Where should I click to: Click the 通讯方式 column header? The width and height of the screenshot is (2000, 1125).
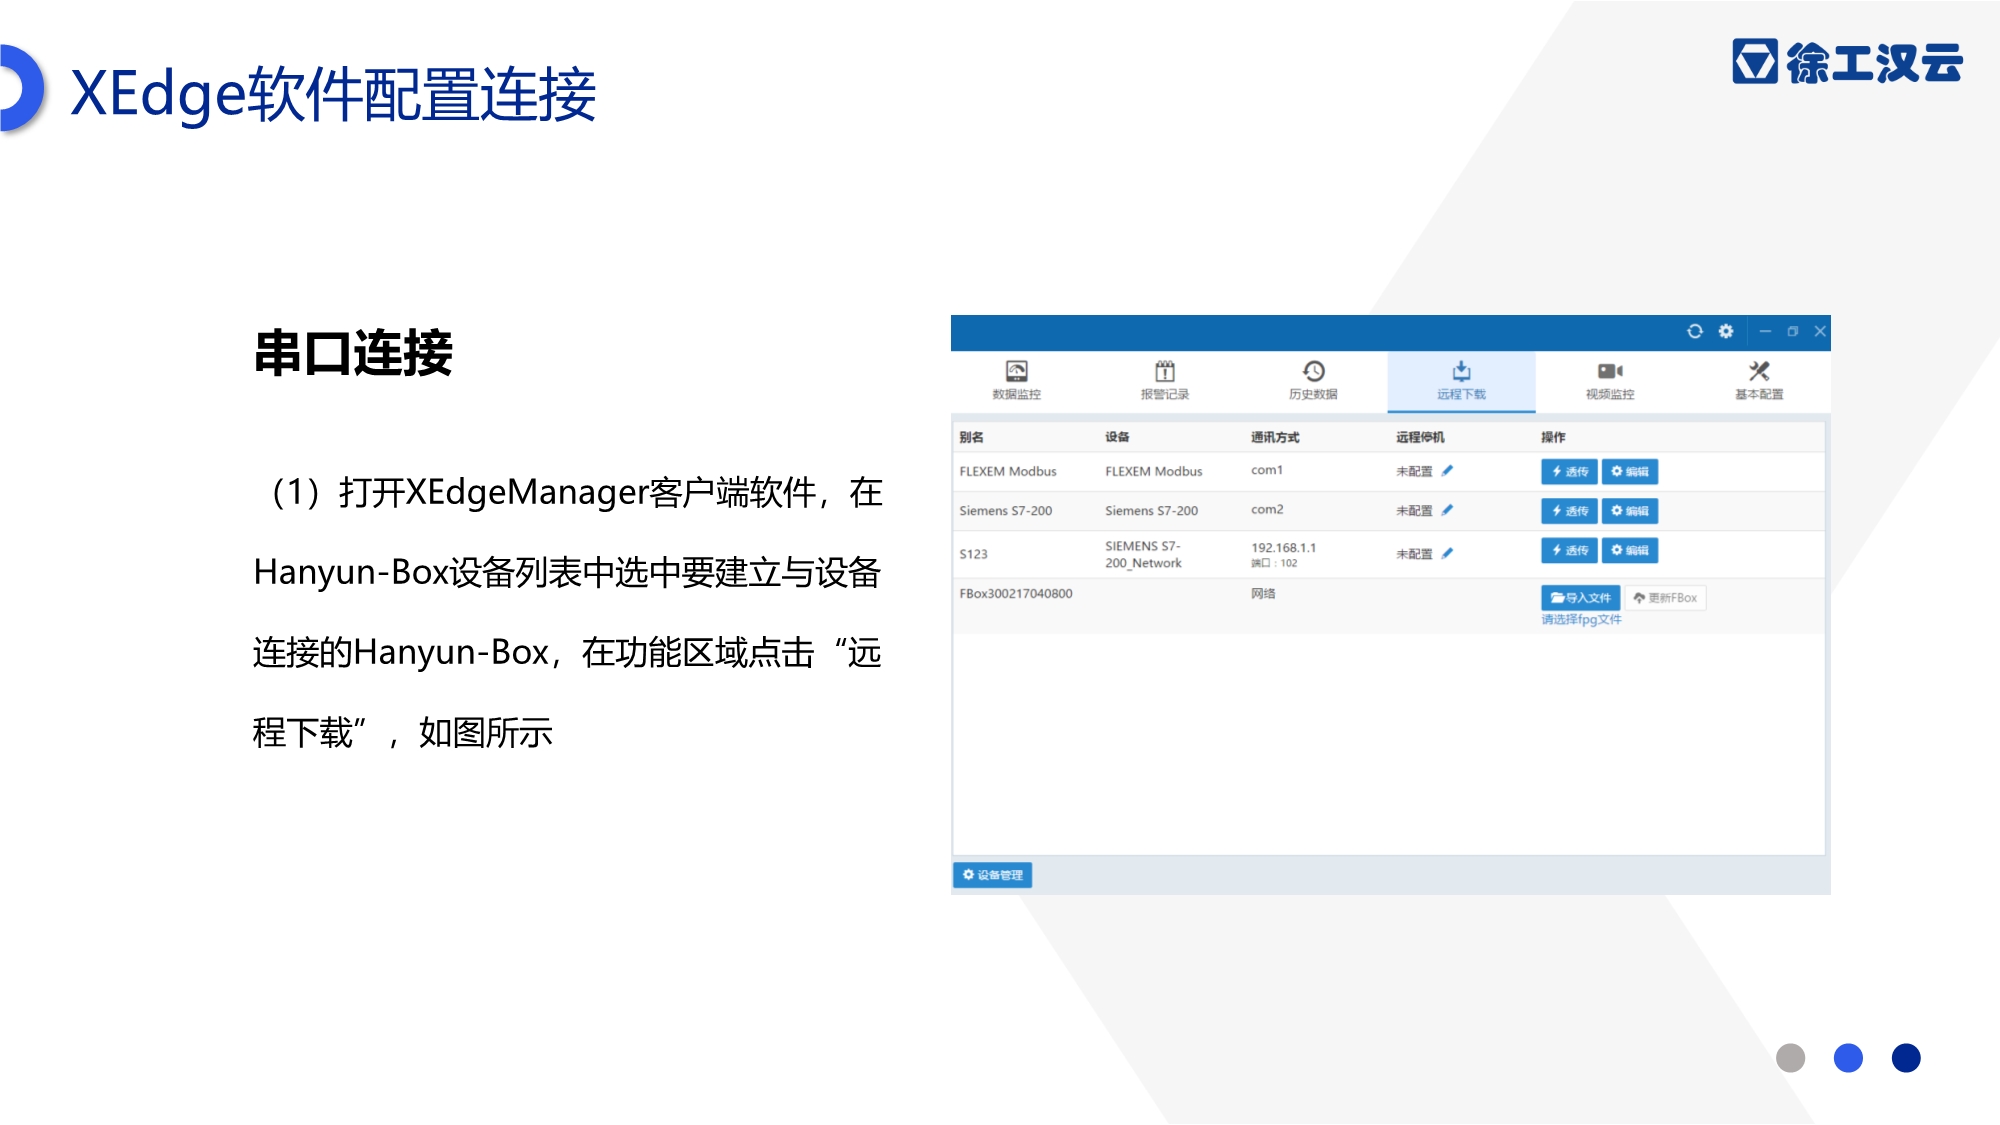1275,437
